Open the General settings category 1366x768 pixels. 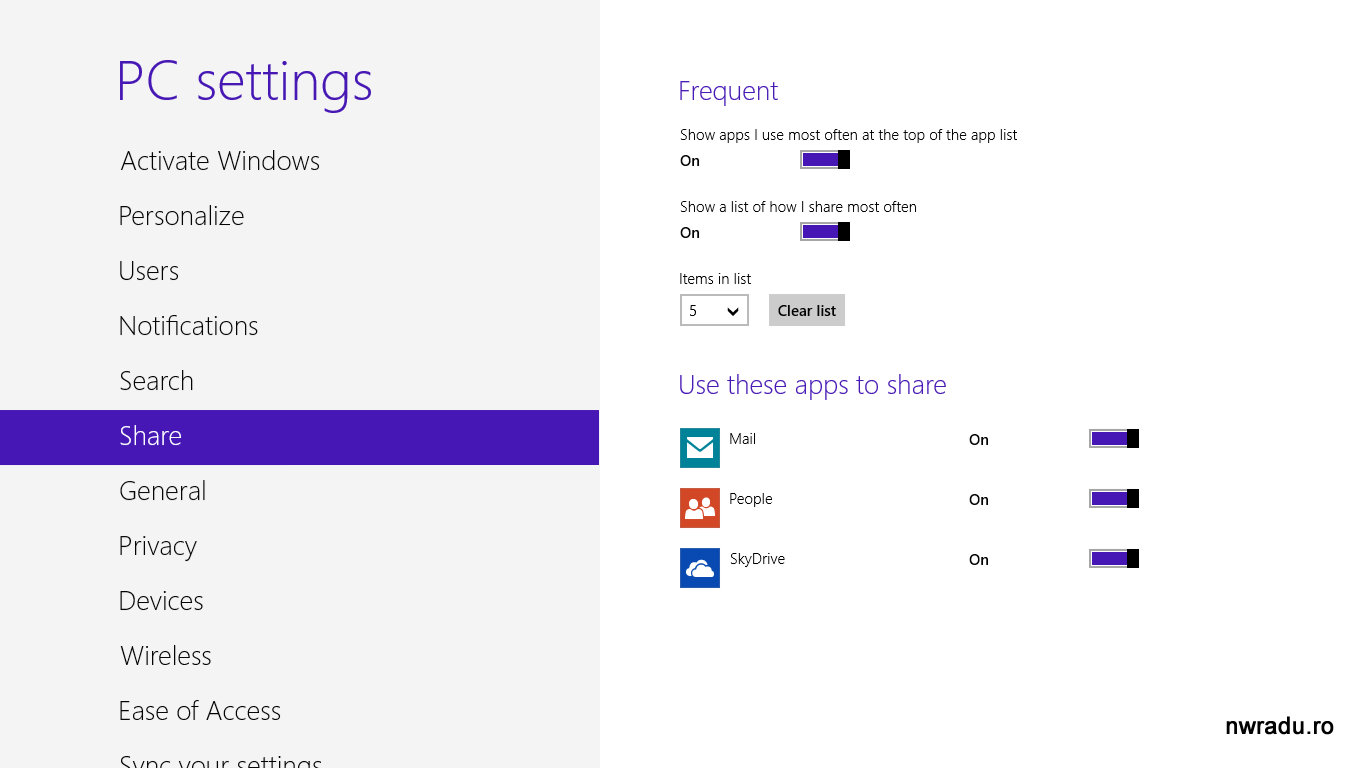[x=162, y=491]
